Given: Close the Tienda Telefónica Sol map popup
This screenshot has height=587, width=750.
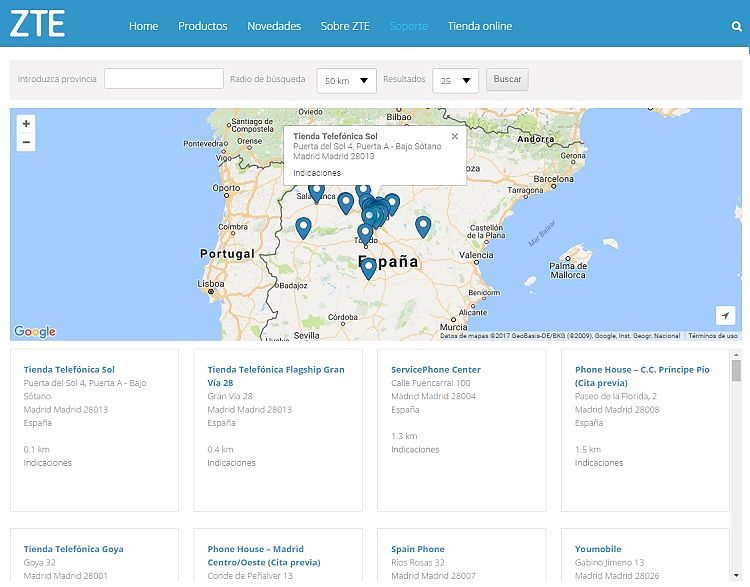Looking at the screenshot, I should 454,136.
